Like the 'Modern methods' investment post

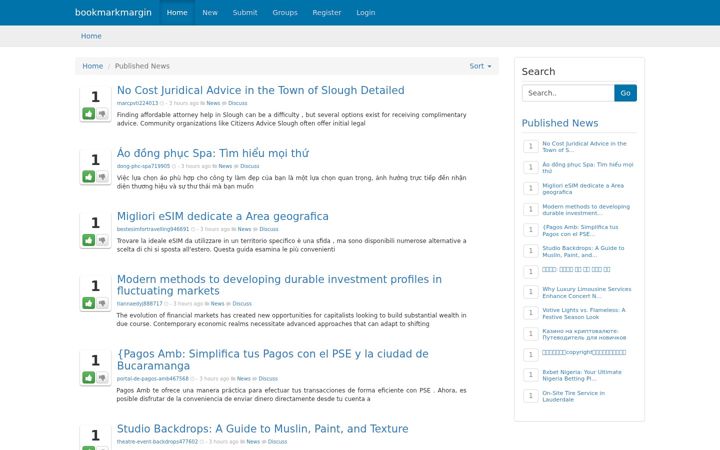(x=89, y=303)
